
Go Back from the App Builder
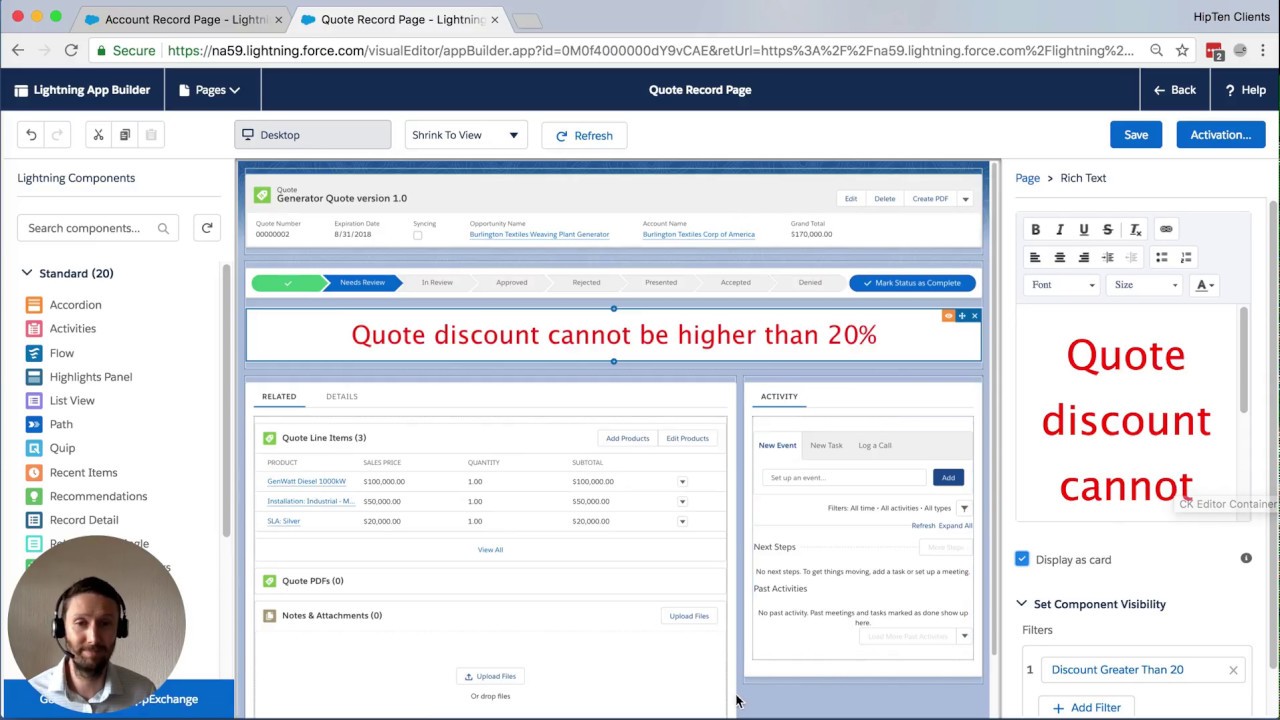[x=1175, y=90]
